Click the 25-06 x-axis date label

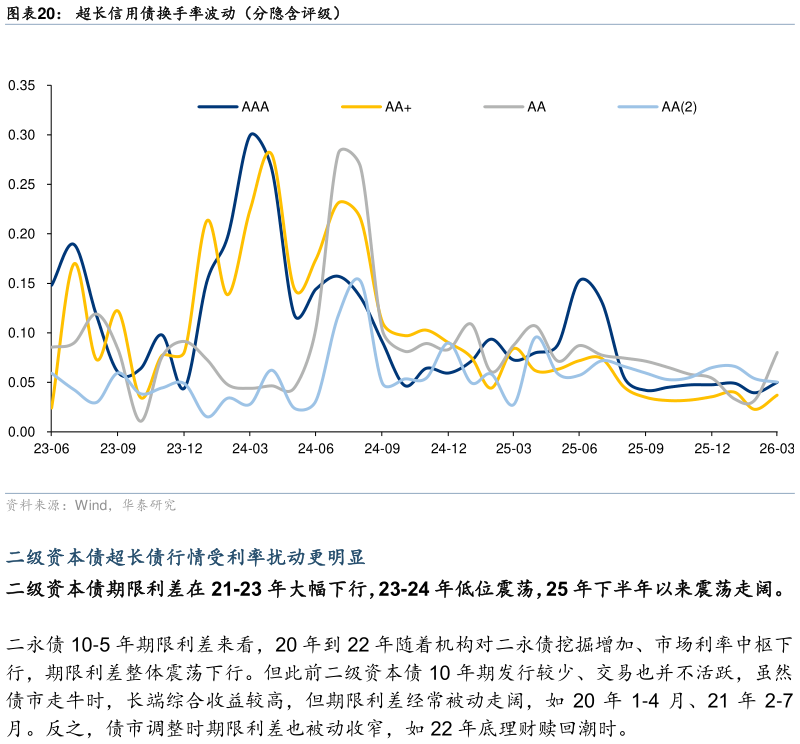tap(579, 450)
